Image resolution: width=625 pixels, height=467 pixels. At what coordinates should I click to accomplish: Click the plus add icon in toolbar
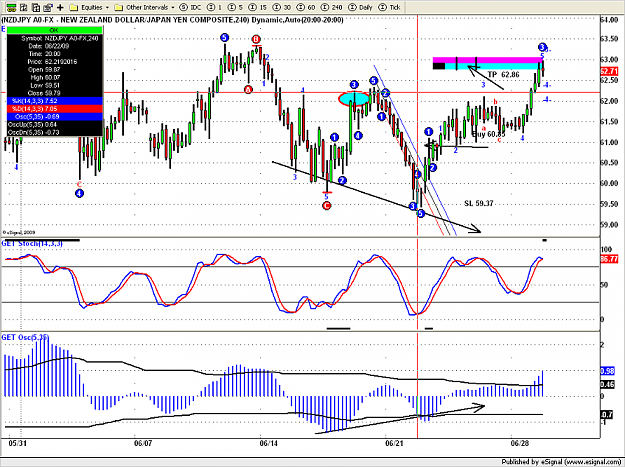point(60,7)
